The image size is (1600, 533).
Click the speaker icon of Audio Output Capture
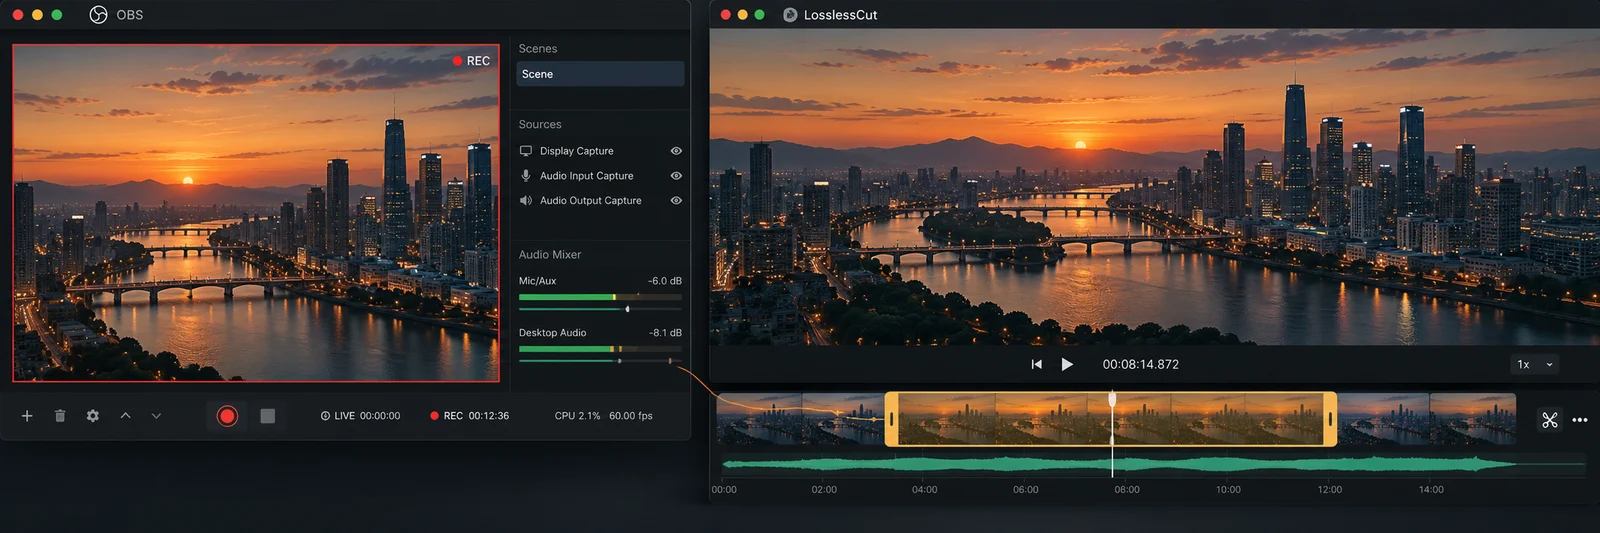pyautogui.click(x=526, y=201)
